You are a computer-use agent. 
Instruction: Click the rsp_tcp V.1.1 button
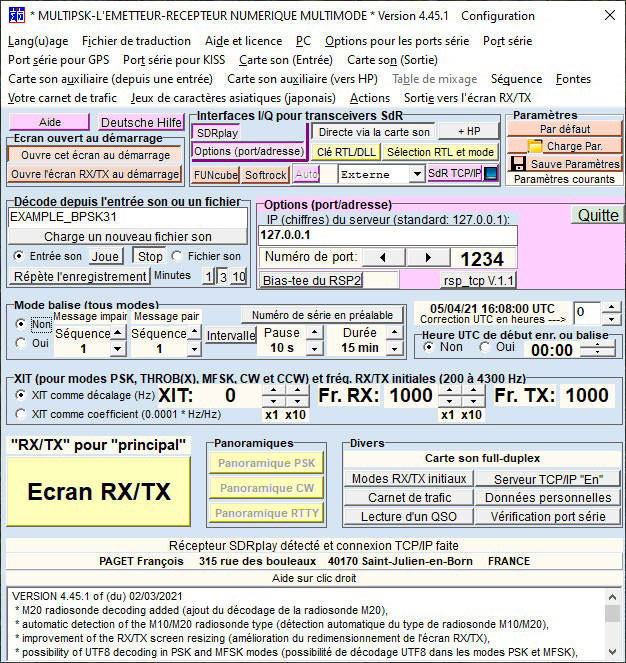tap(478, 280)
